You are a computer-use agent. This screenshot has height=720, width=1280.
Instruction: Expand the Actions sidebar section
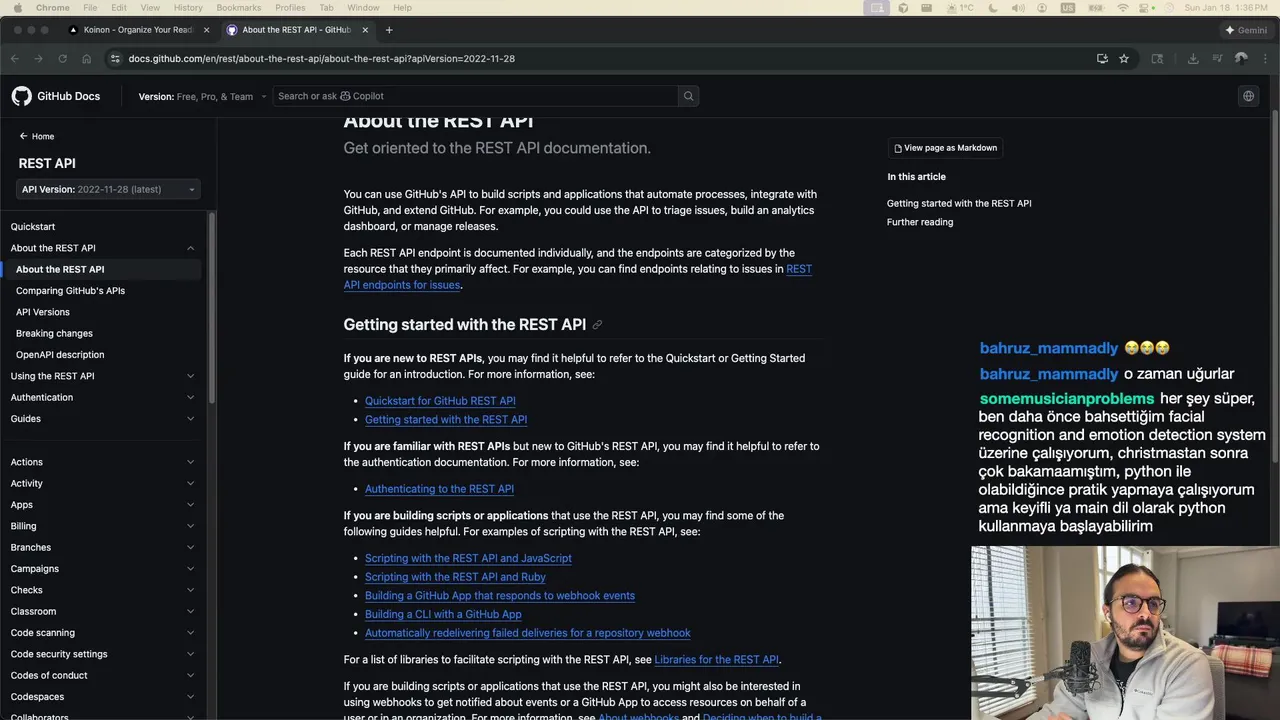(x=190, y=462)
